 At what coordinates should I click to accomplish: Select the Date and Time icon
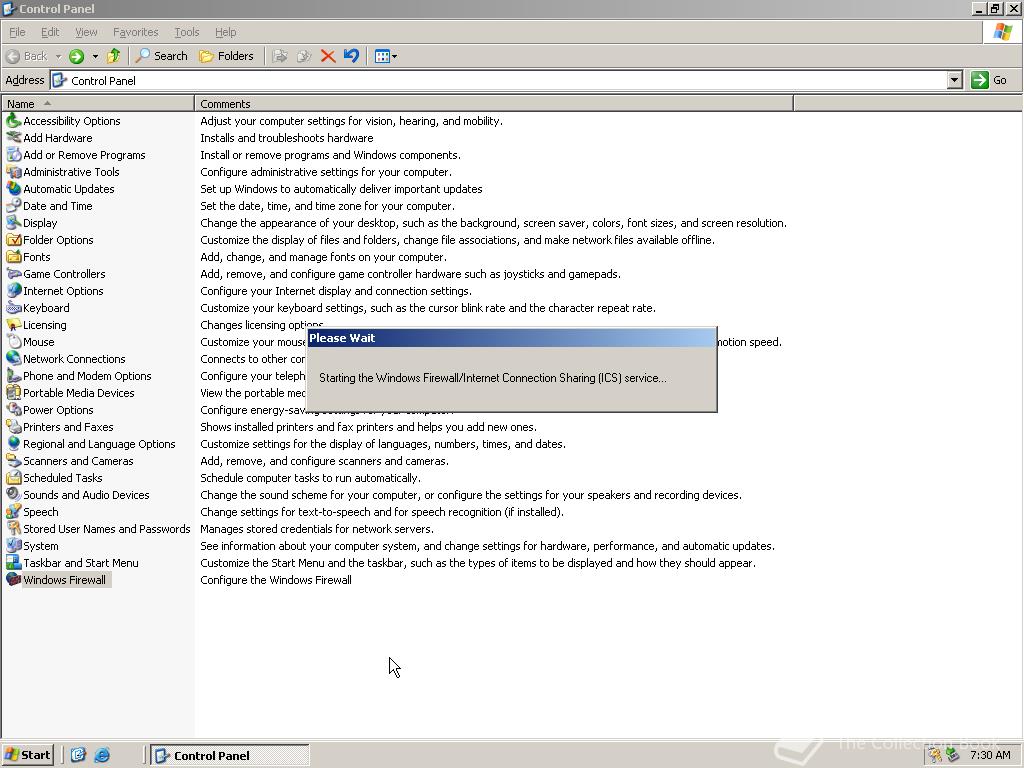[x=13, y=206]
